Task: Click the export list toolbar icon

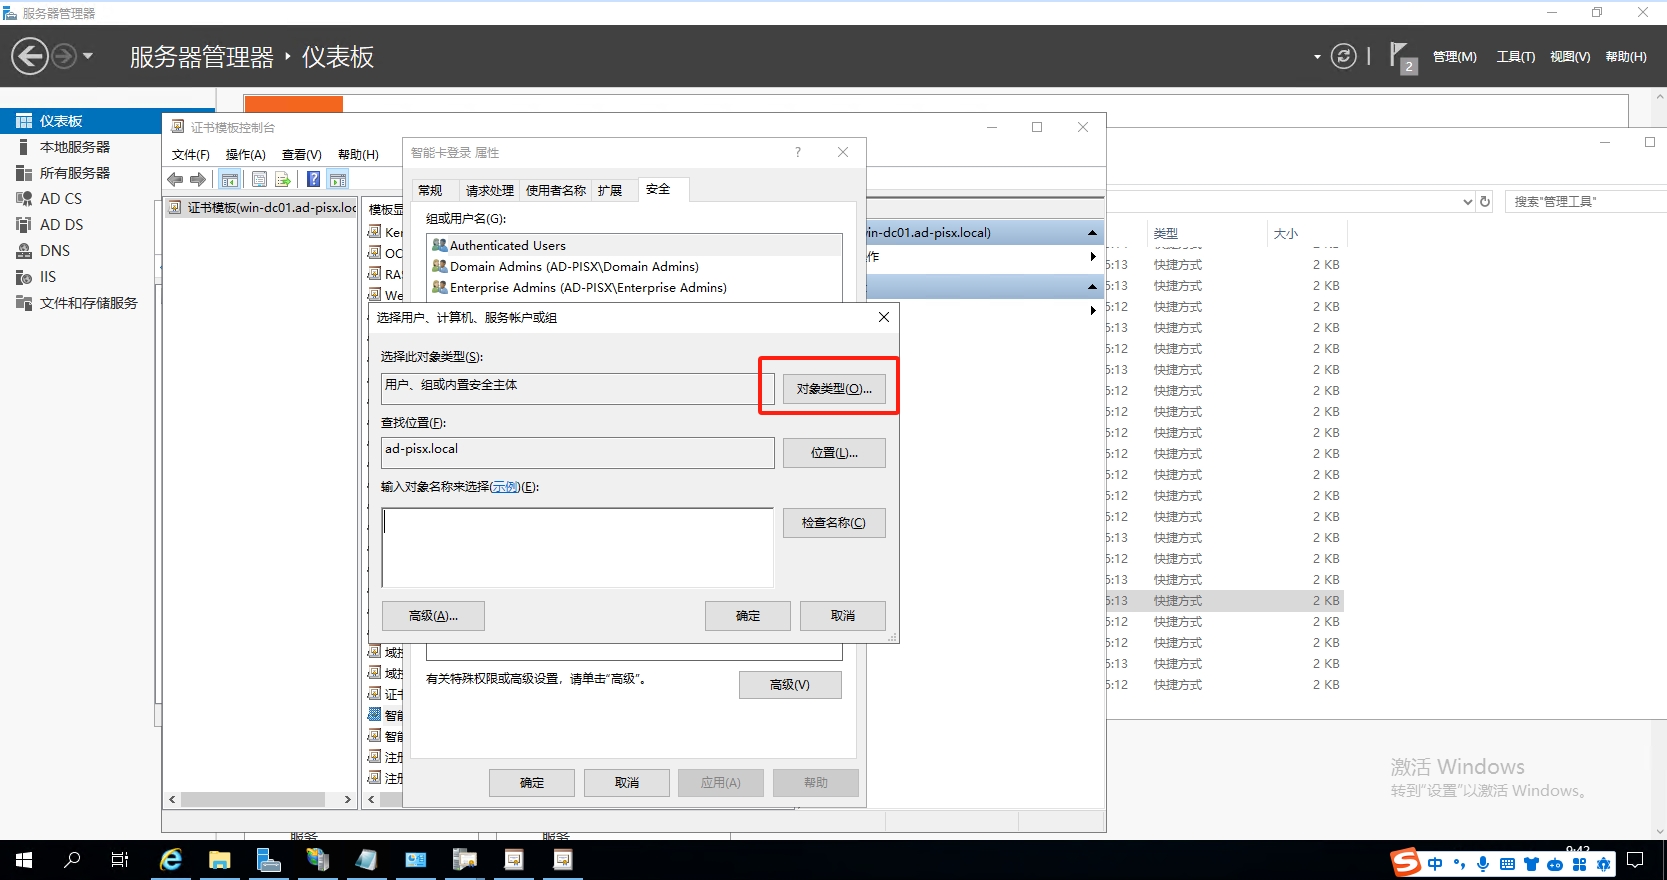Action: pyautogui.click(x=283, y=180)
